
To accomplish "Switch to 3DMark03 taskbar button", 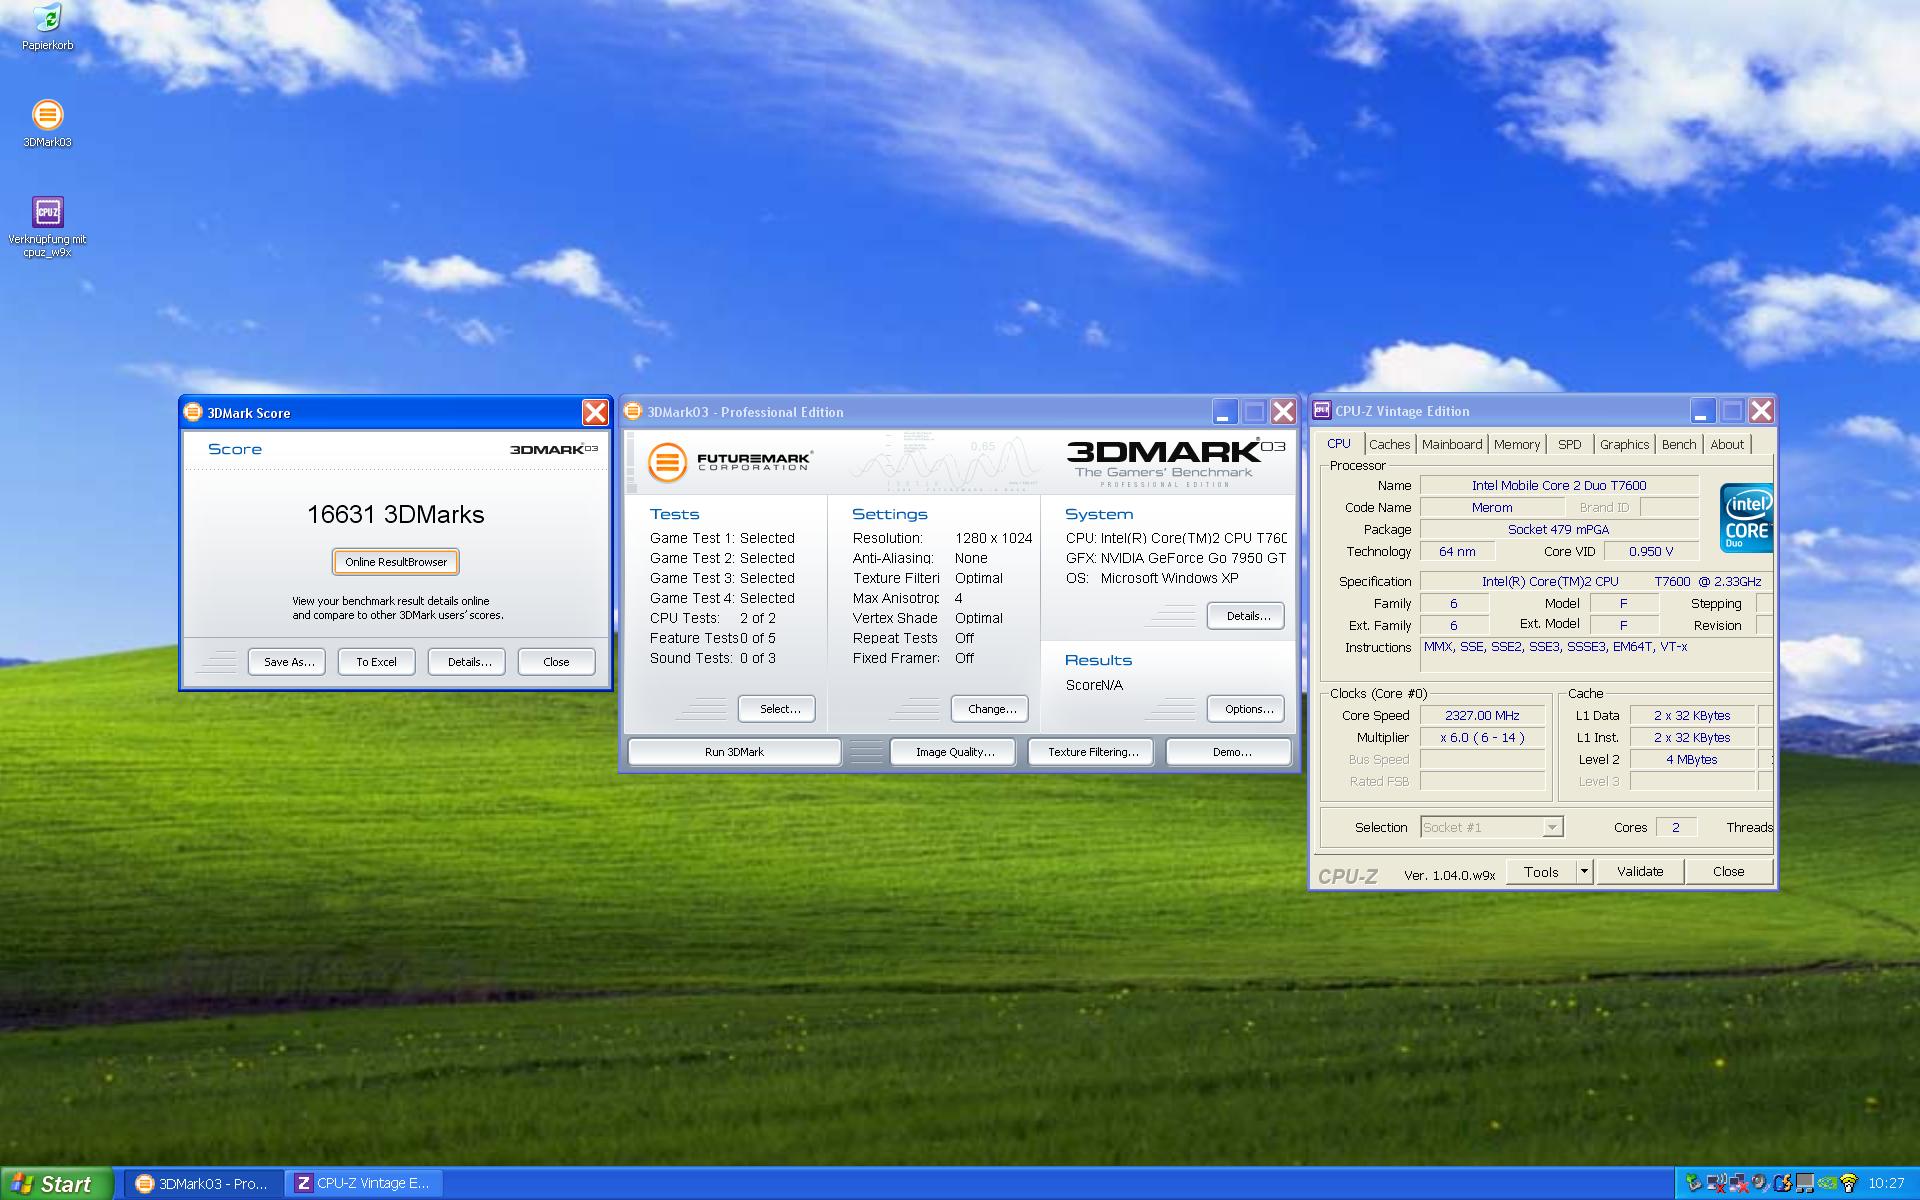I will coord(204,1184).
